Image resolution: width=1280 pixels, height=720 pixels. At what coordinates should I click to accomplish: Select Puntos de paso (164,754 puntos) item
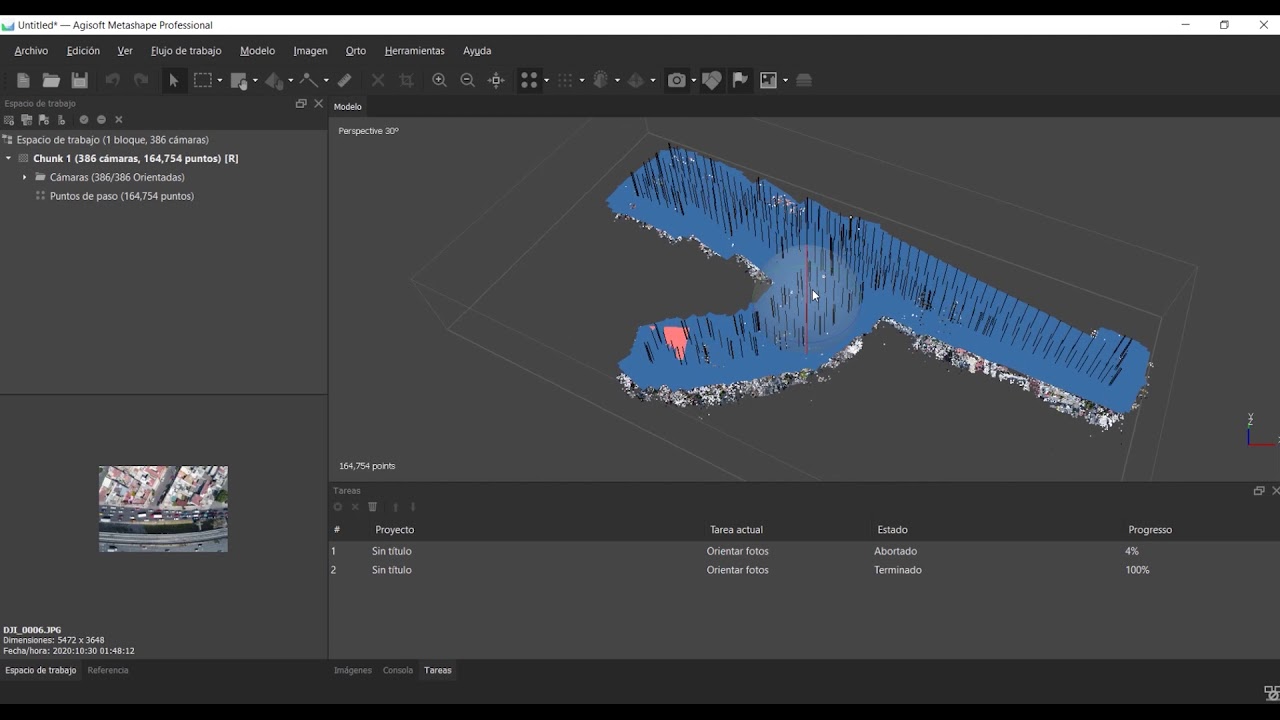coord(122,196)
